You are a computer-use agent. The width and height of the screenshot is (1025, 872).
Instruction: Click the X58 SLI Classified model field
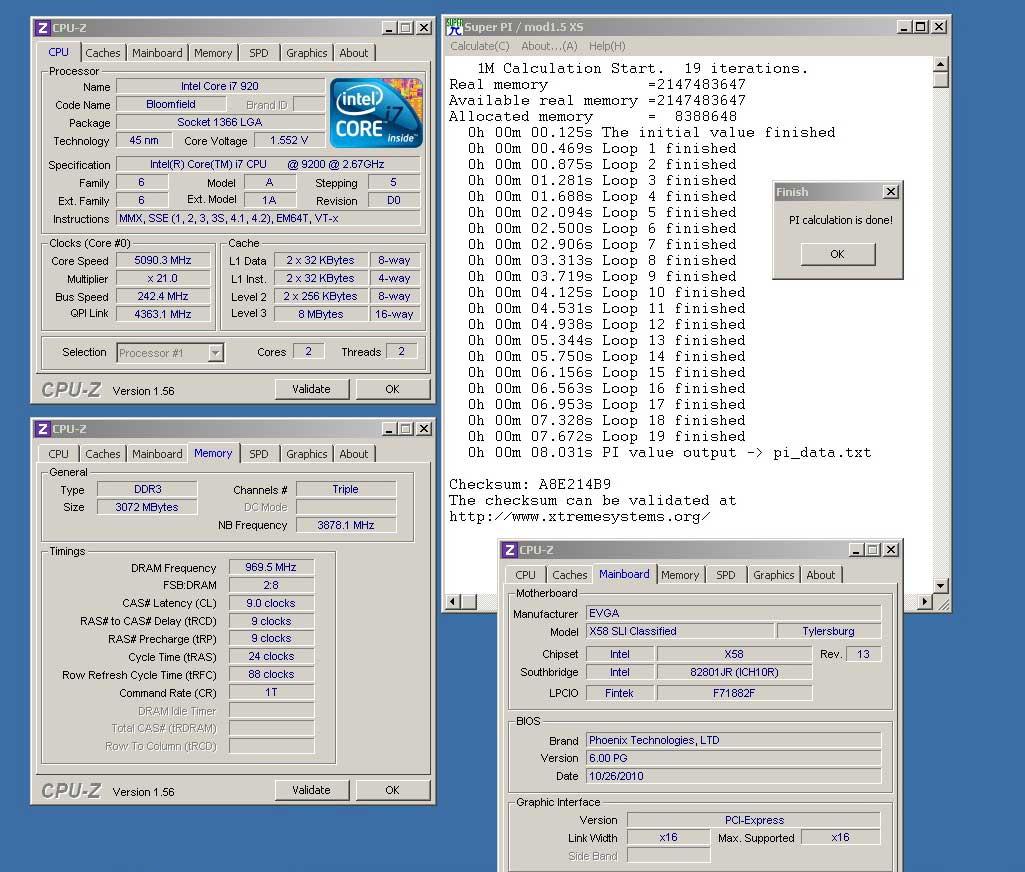(679, 631)
